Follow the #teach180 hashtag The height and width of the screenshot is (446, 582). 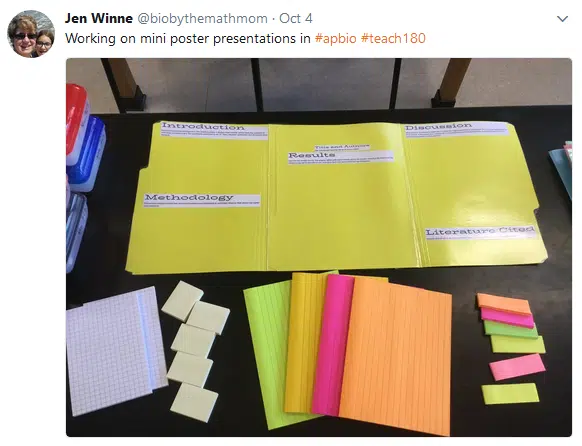click(393, 38)
